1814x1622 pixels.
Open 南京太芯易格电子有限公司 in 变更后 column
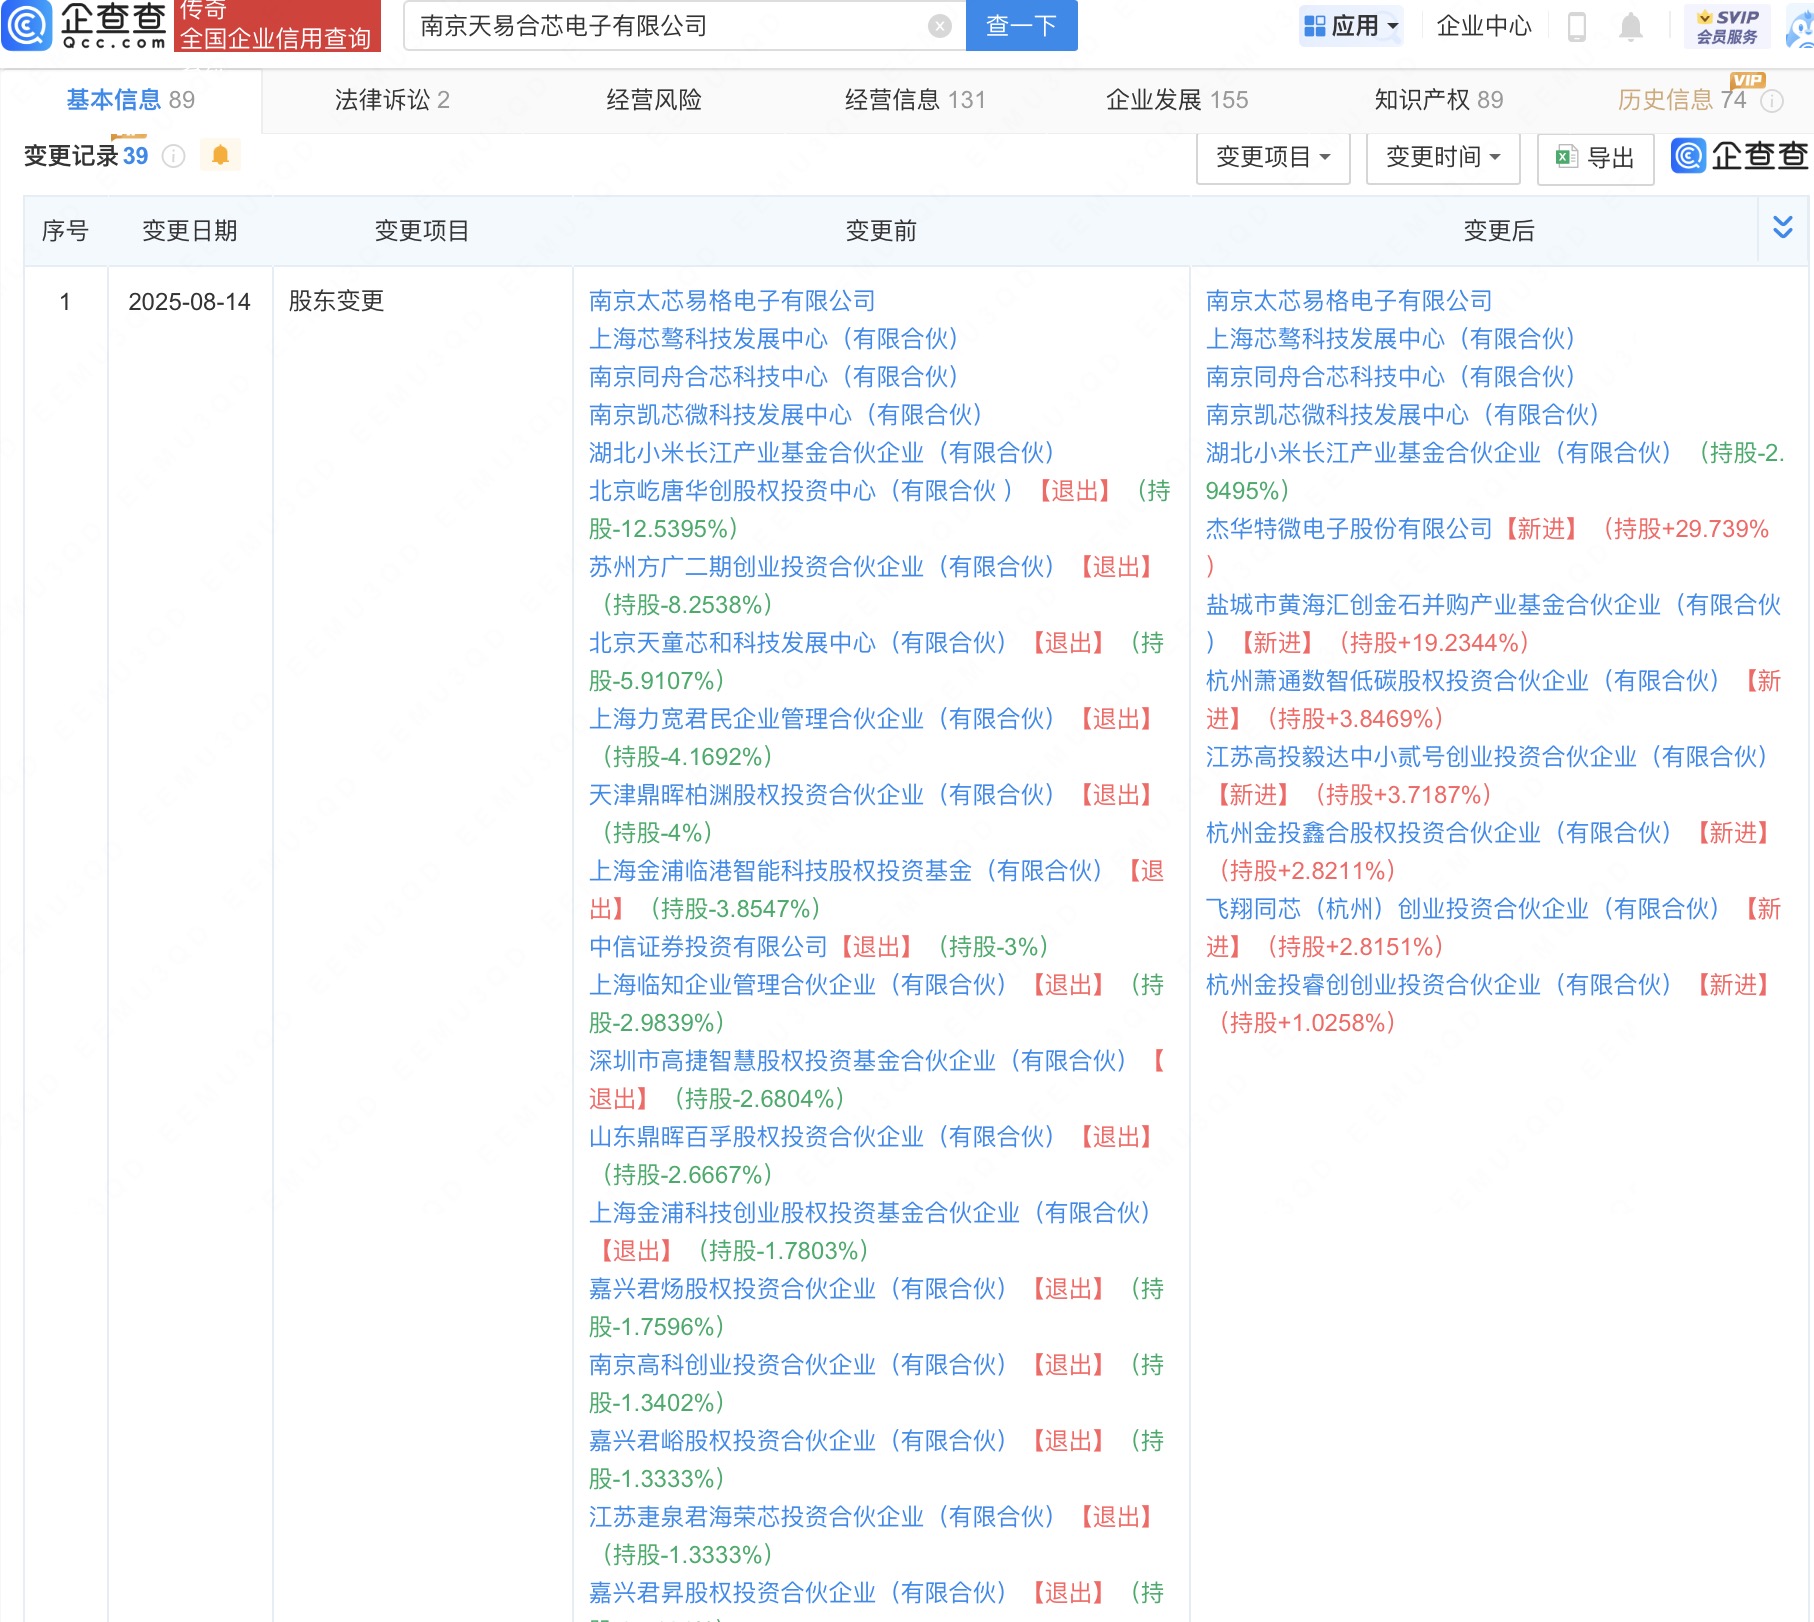tap(1349, 301)
